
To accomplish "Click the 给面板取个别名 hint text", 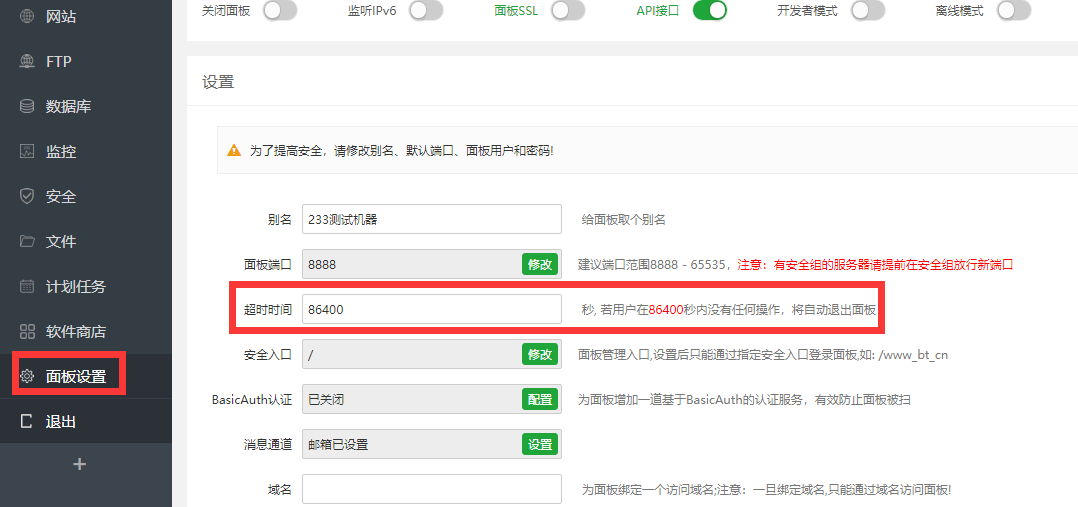I will [x=624, y=220].
